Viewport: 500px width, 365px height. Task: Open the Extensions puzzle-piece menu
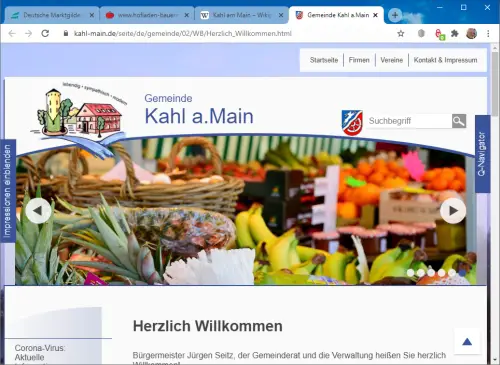455,33
